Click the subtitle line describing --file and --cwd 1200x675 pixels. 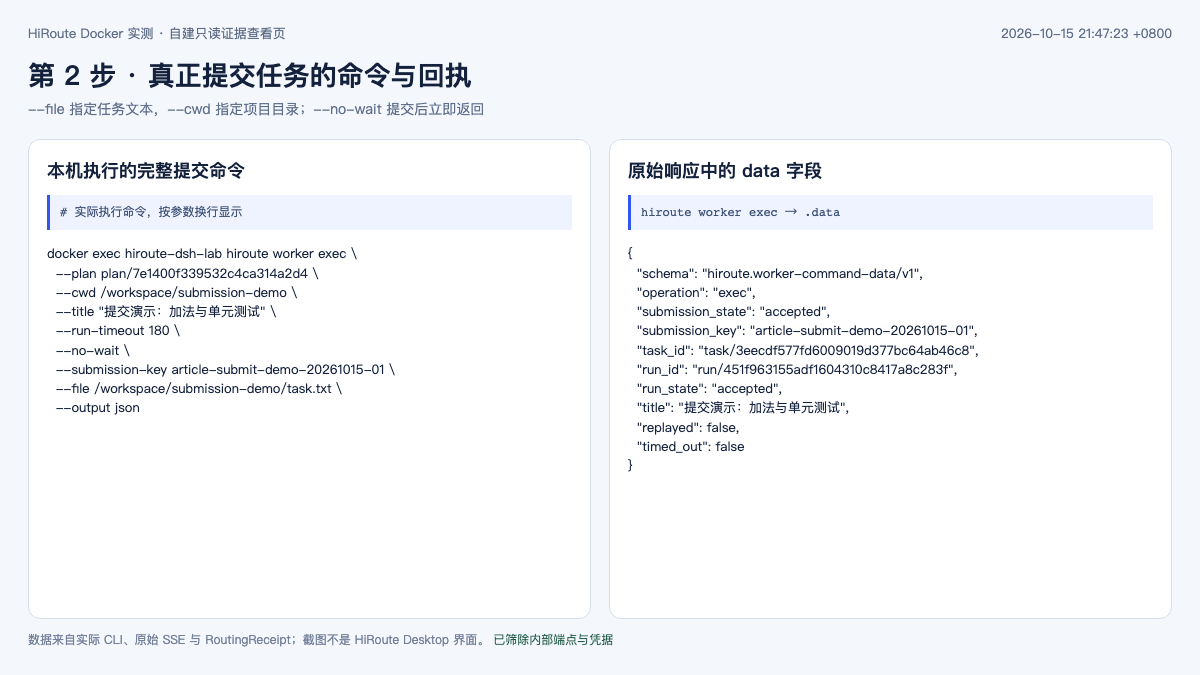point(256,109)
